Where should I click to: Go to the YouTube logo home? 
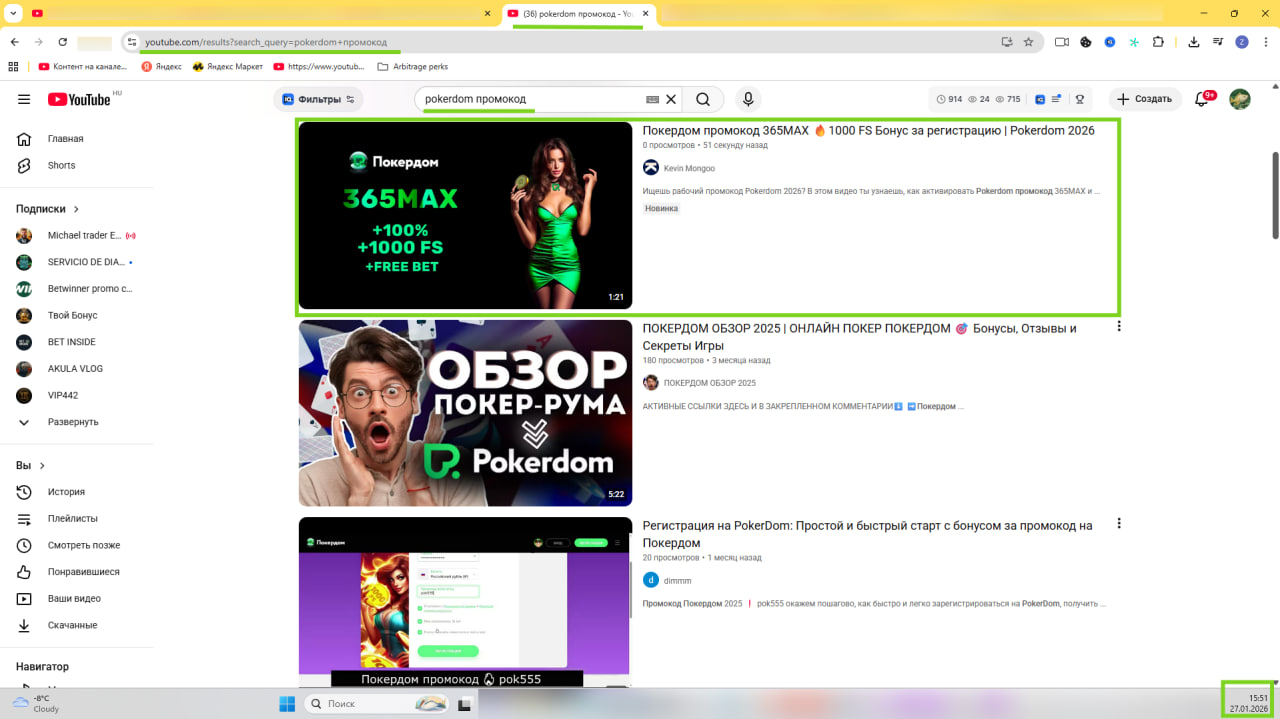pos(79,99)
